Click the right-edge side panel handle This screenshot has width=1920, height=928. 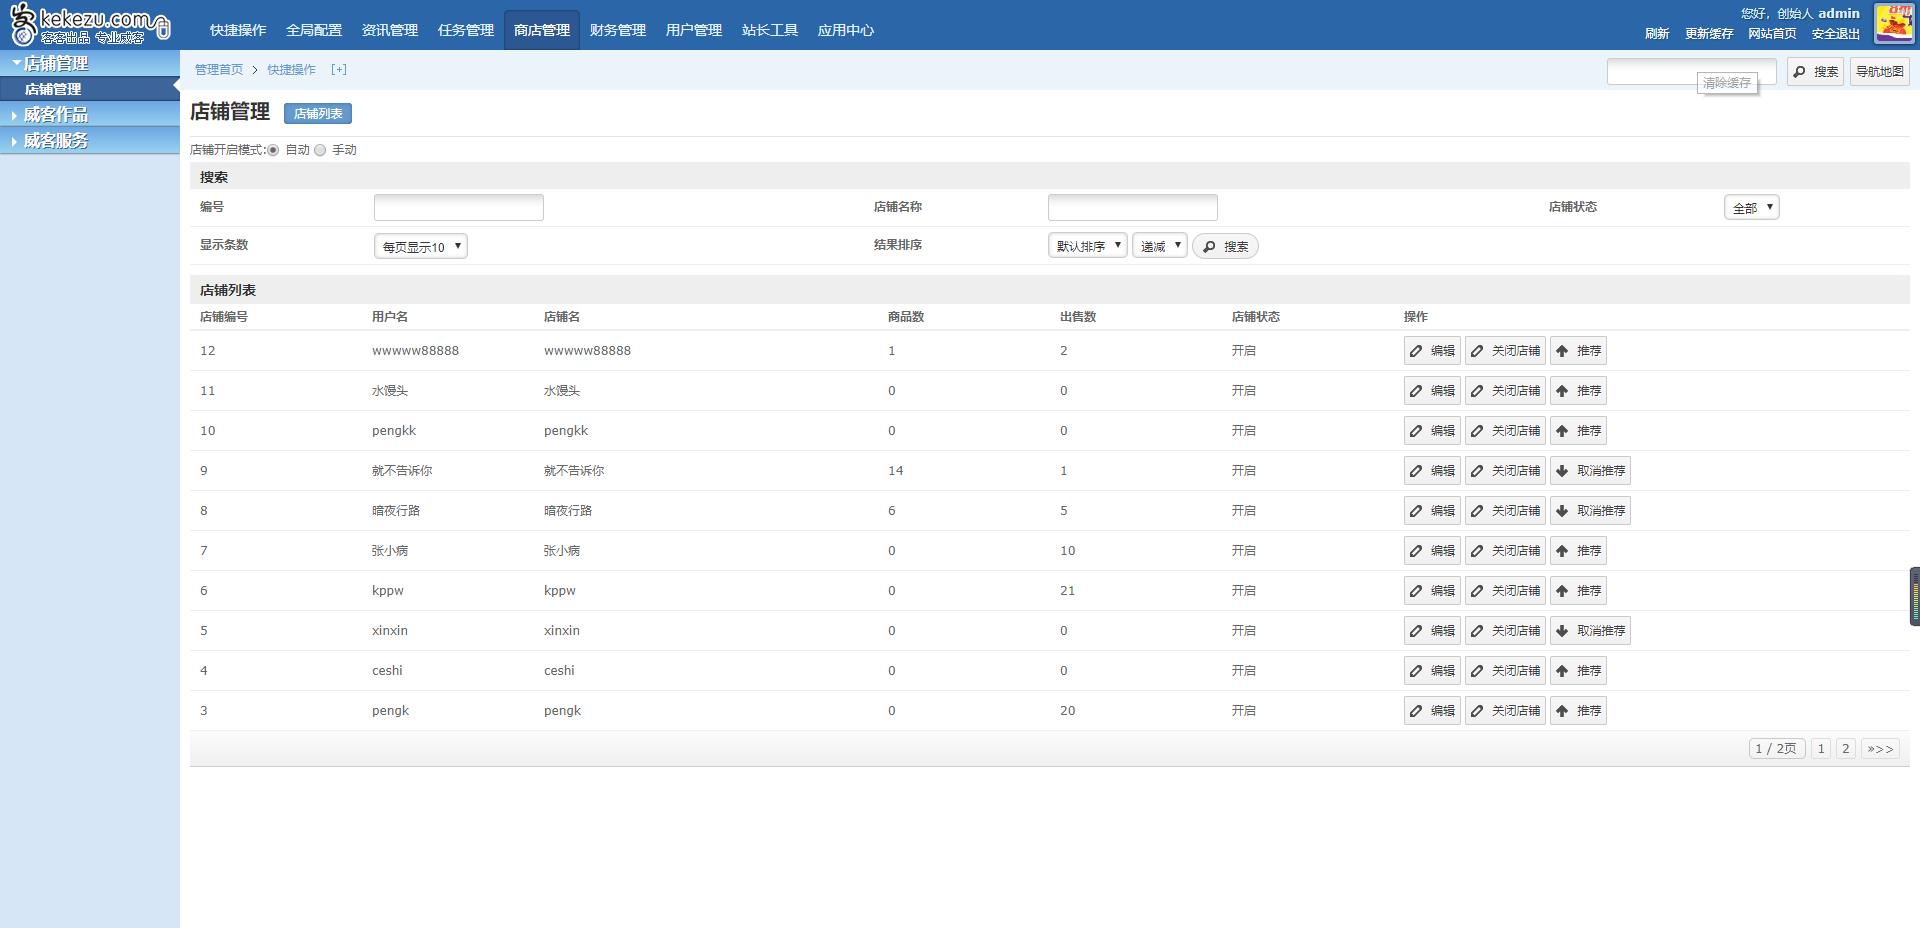coord(1914,597)
